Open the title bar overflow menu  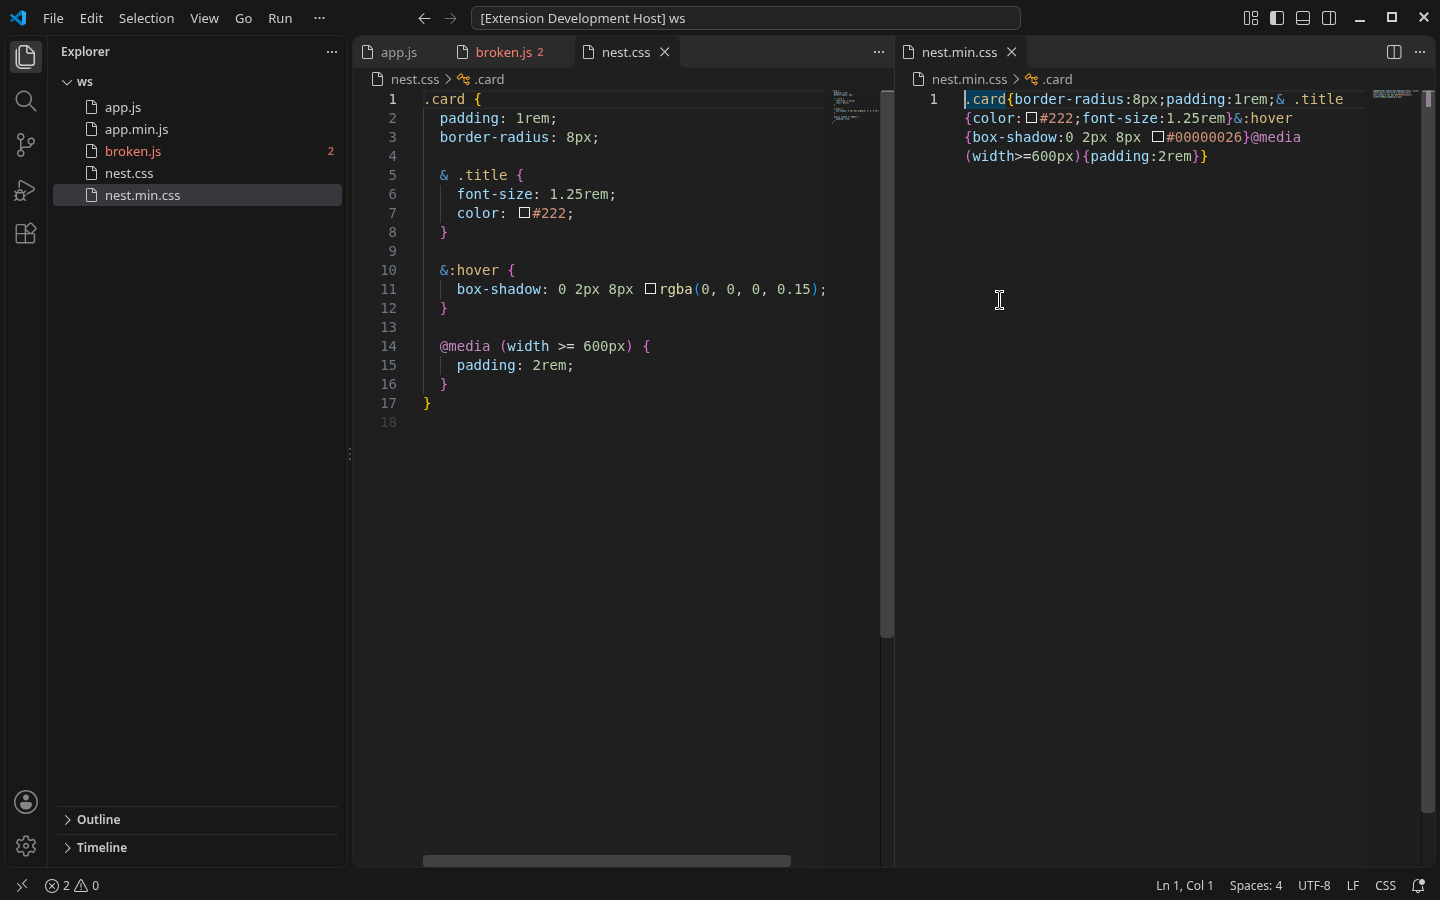[x=320, y=18]
